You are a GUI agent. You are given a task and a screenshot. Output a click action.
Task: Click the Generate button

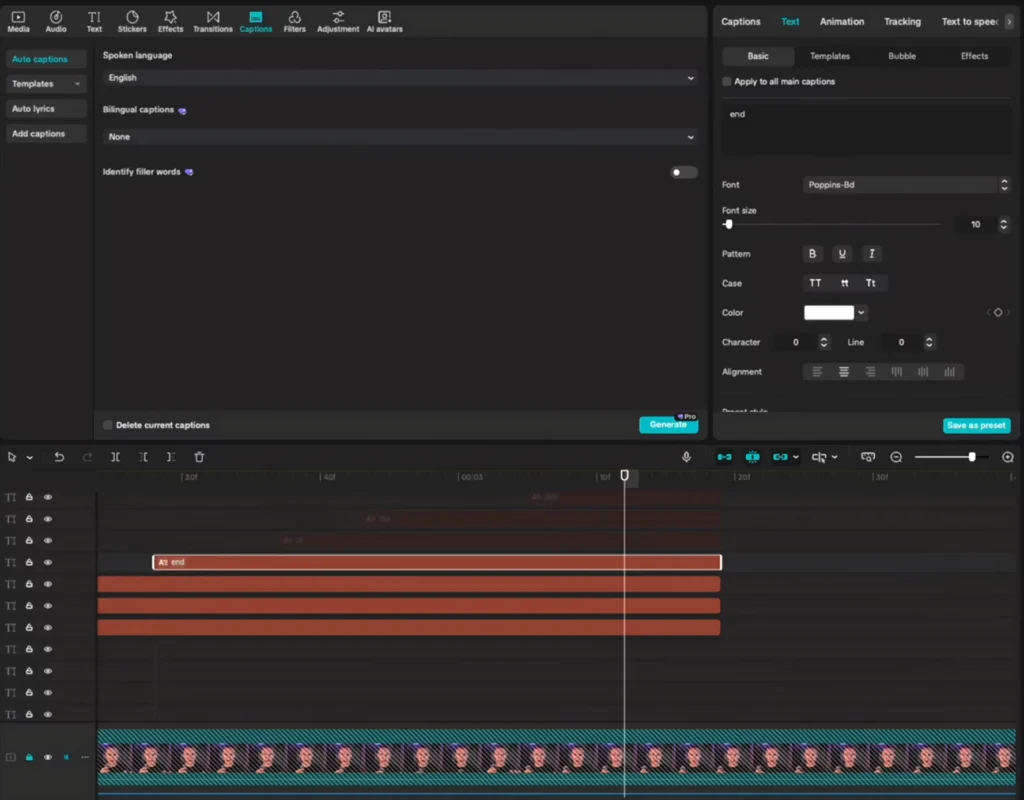(x=667, y=425)
